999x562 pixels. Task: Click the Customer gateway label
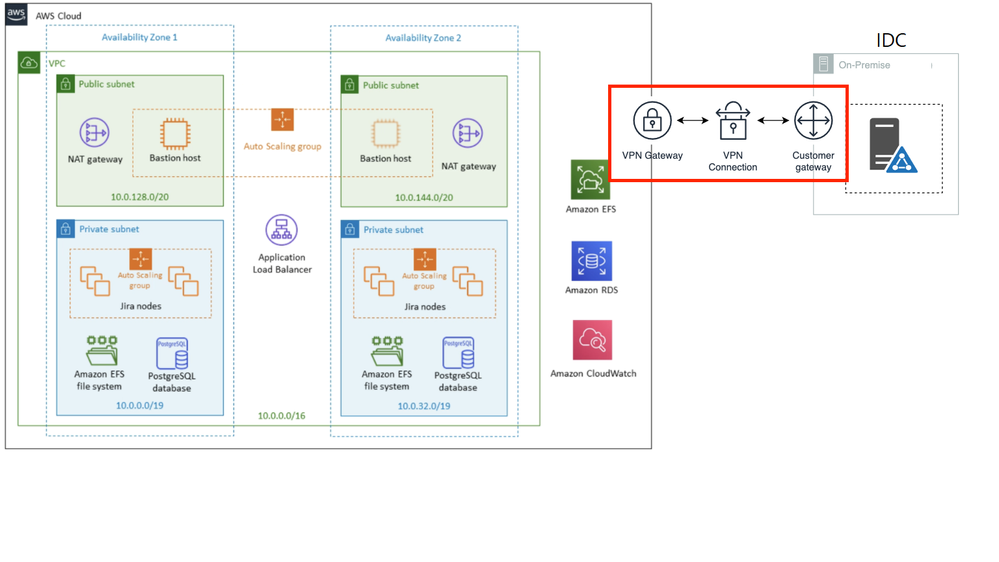click(x=813, y=161)
